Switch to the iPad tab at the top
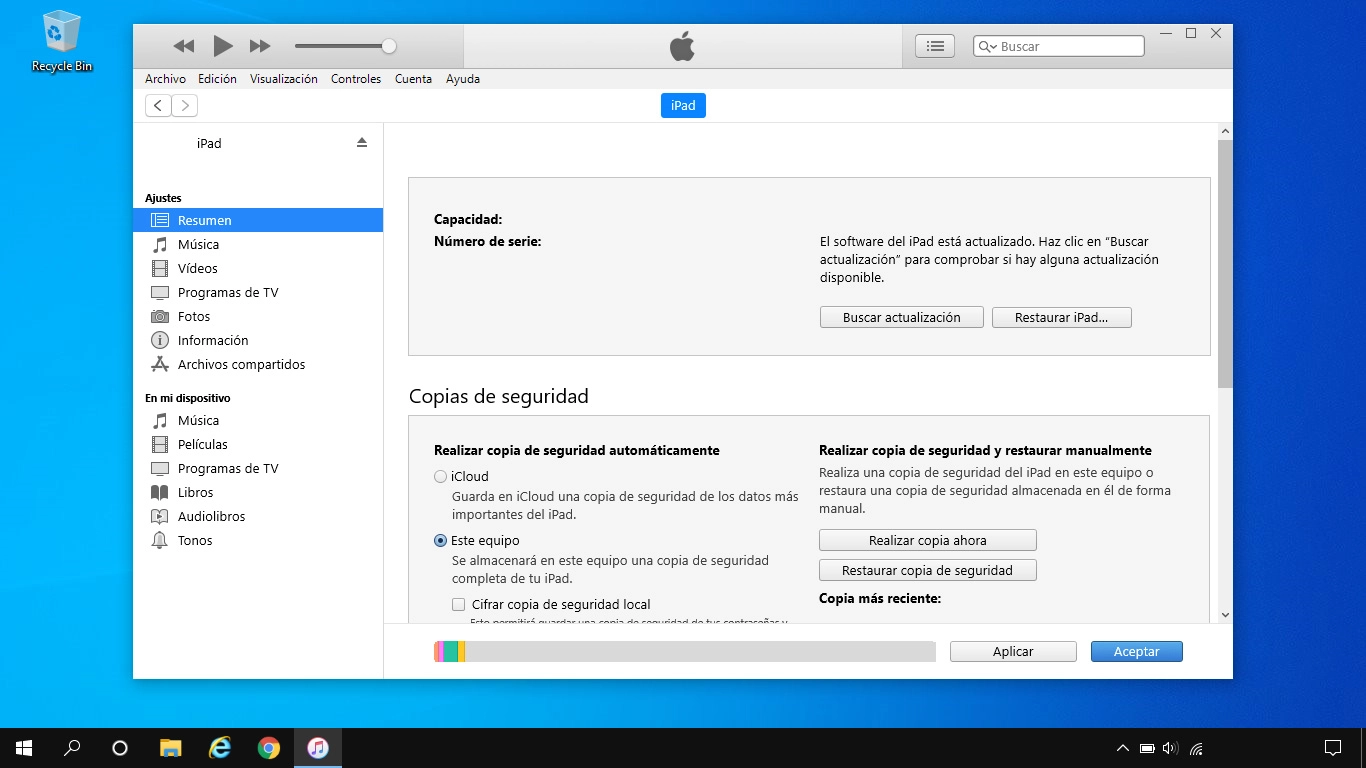Image resolution: width=1366 pixels, height=768 pixels. [x=683, y=105]
